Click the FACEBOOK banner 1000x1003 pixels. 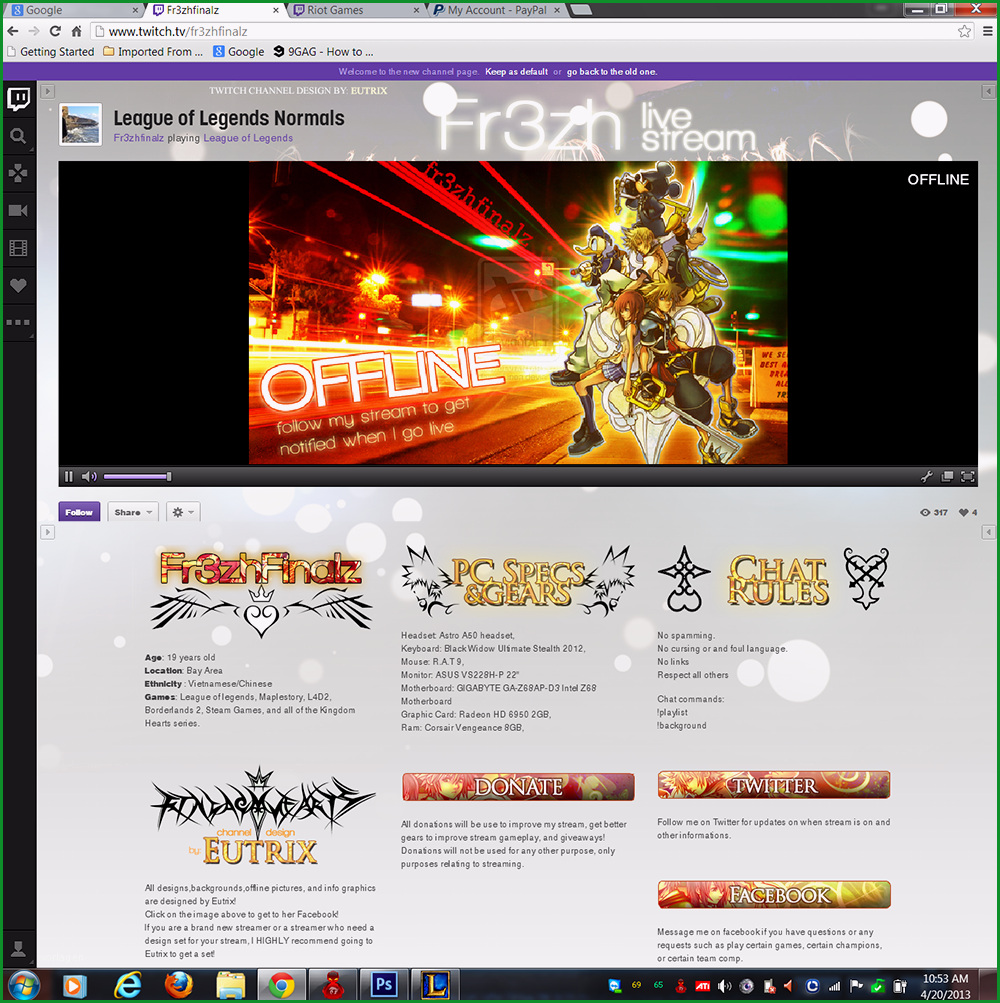coord(774,894)
